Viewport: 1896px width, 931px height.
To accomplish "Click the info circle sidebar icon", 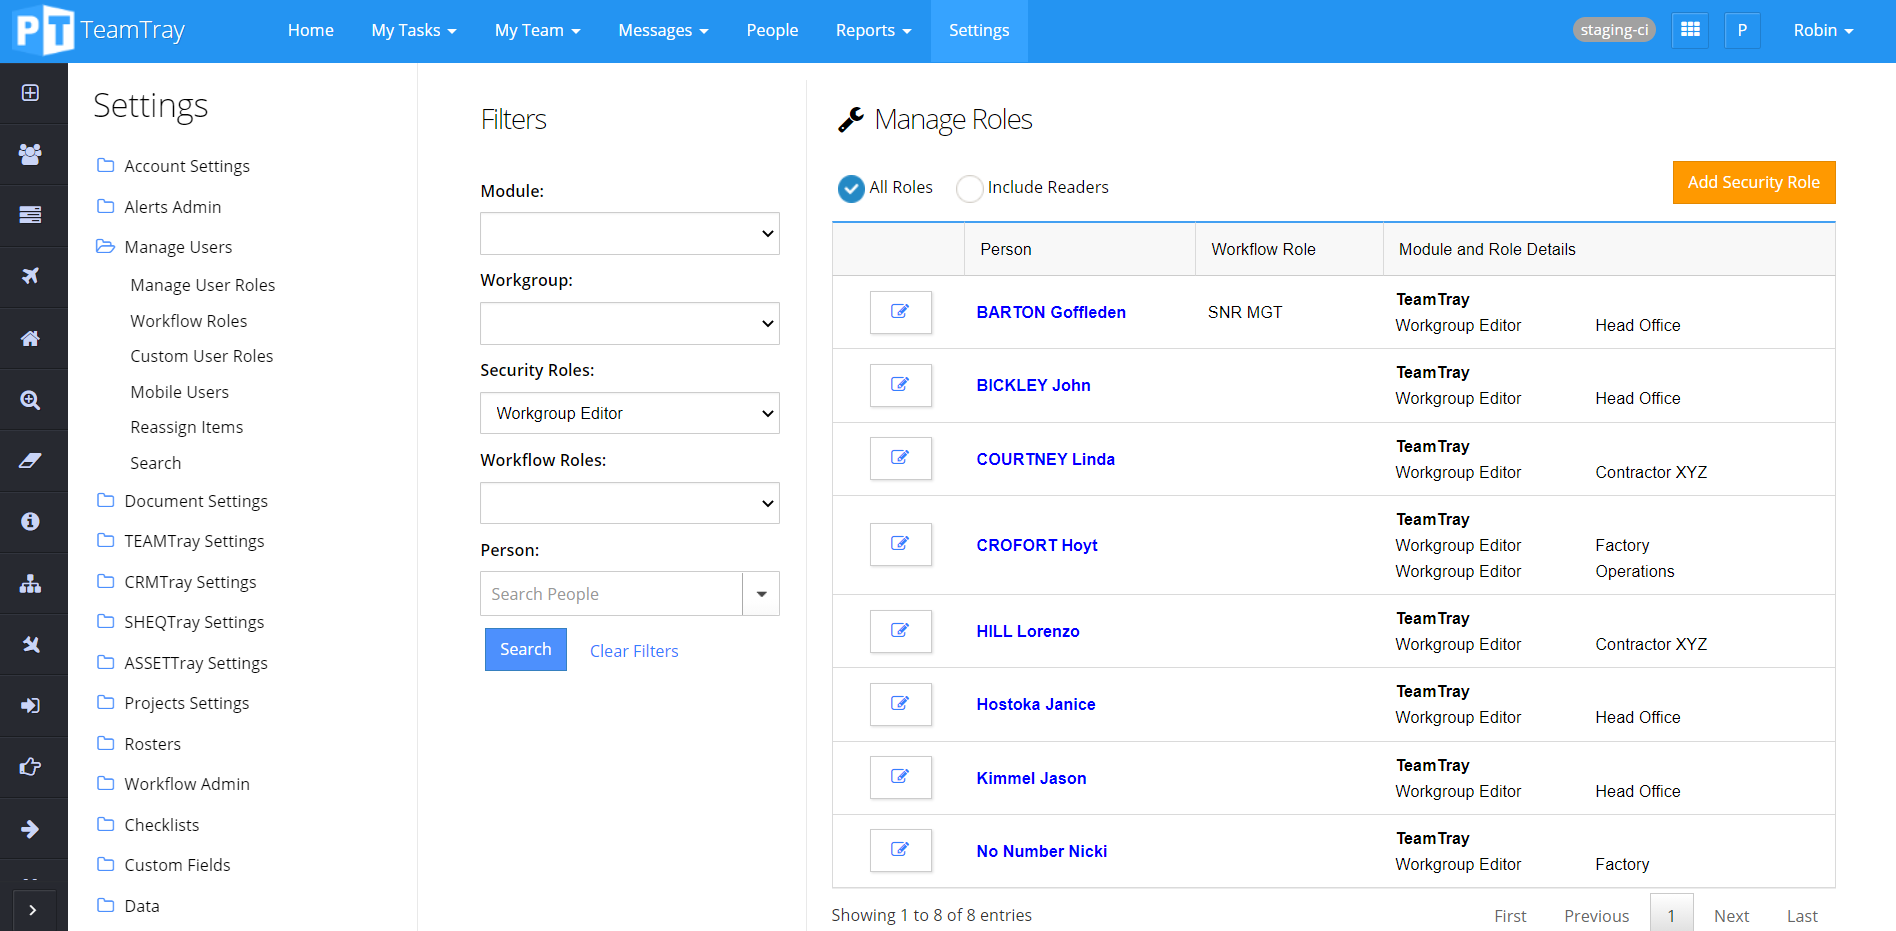I will pyautogui.click(x=30, y=521).
